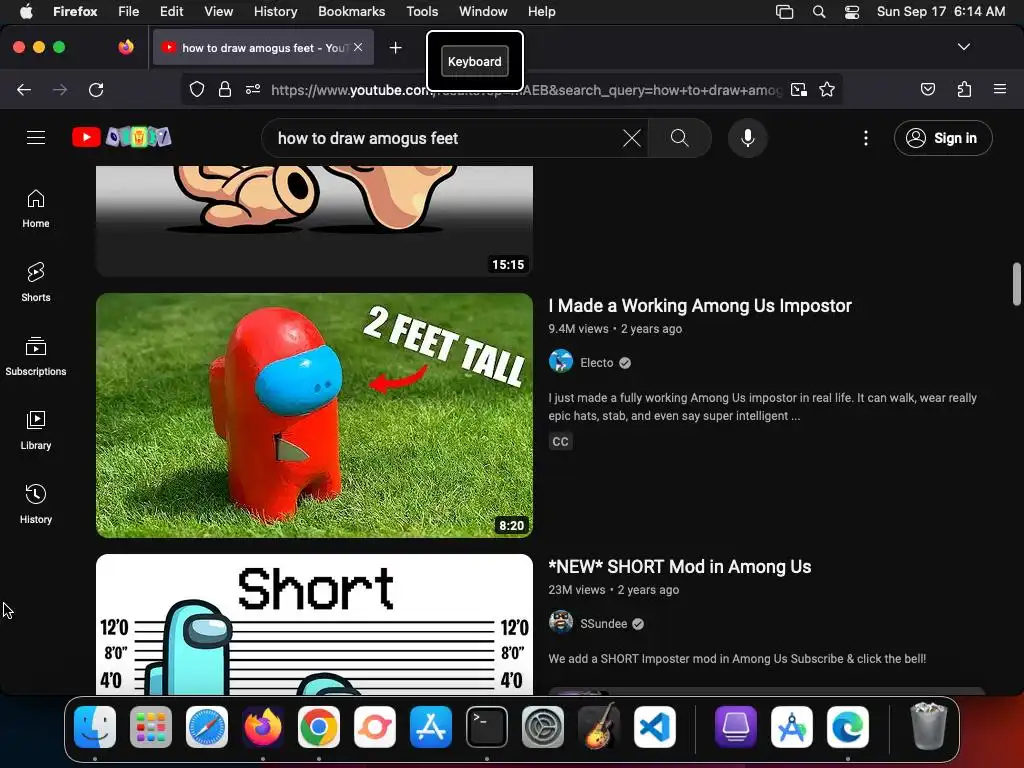The height and width of the screenshot is (768, 1024).
Task: Launch Safari from the Dock
Action: pyautogui.click(x=207, y=727)
